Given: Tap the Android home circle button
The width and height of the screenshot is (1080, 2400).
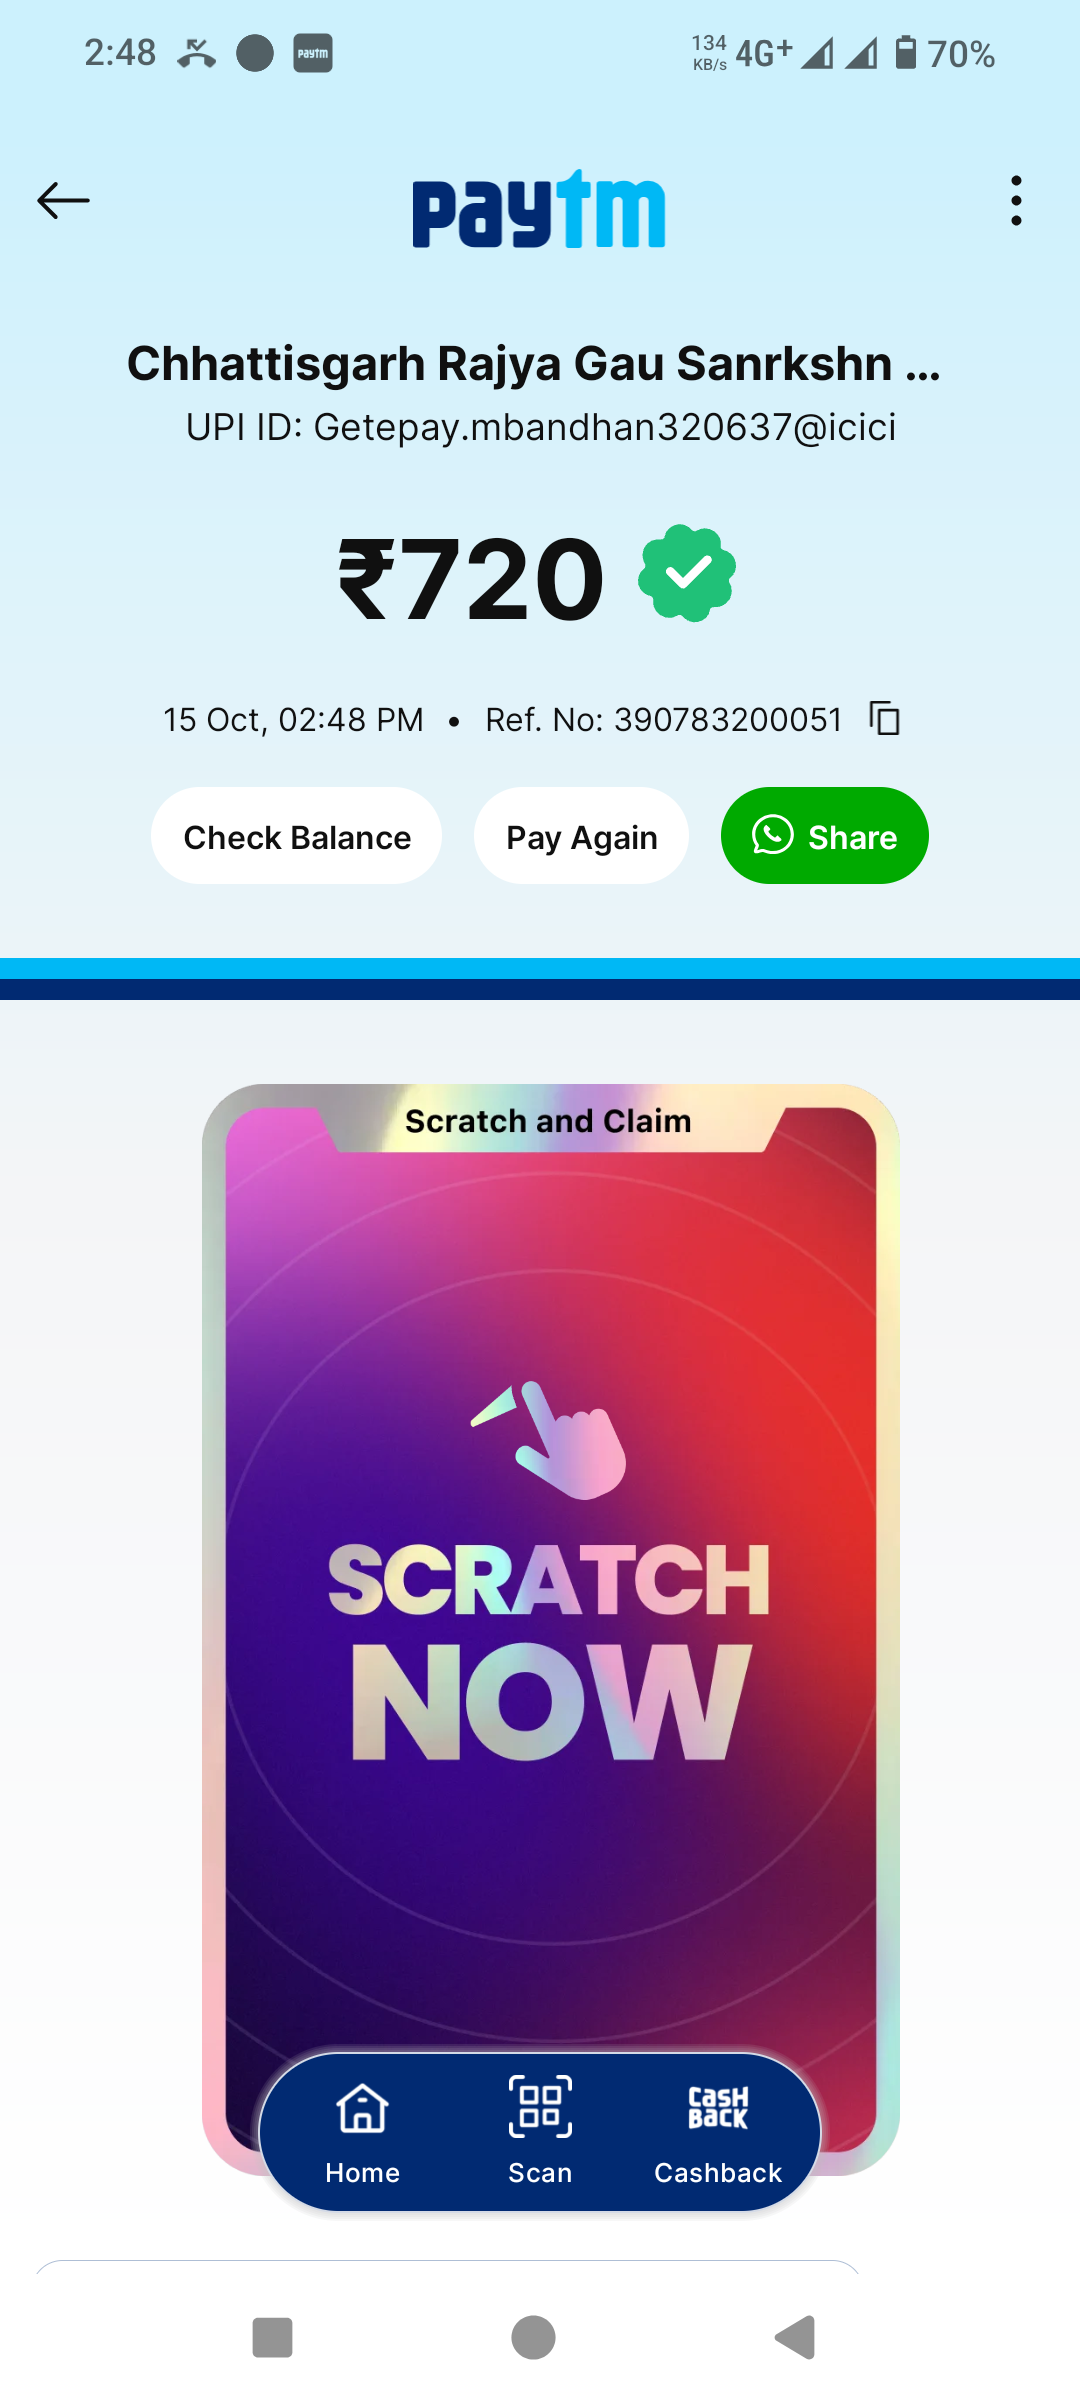Looking at the screenshot, I should [533, 2338].
